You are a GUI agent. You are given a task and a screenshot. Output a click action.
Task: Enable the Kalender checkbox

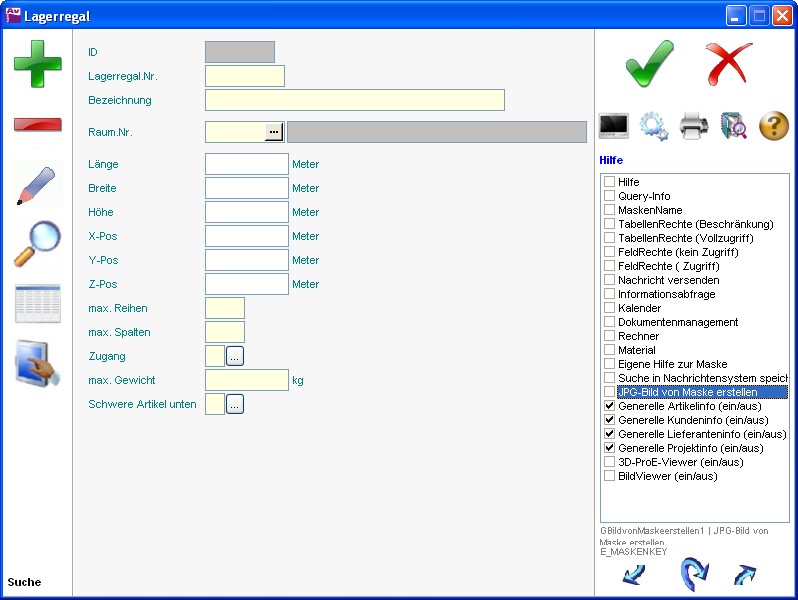pos(609,309)
